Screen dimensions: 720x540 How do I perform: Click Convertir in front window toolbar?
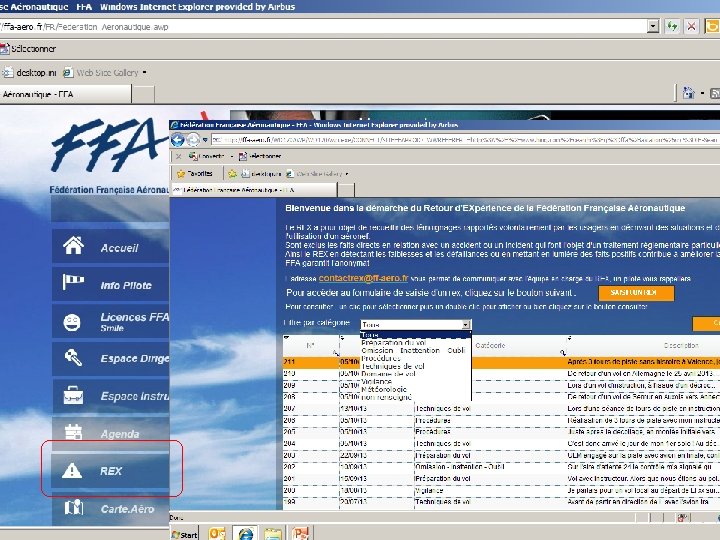(x=207, y=157)
